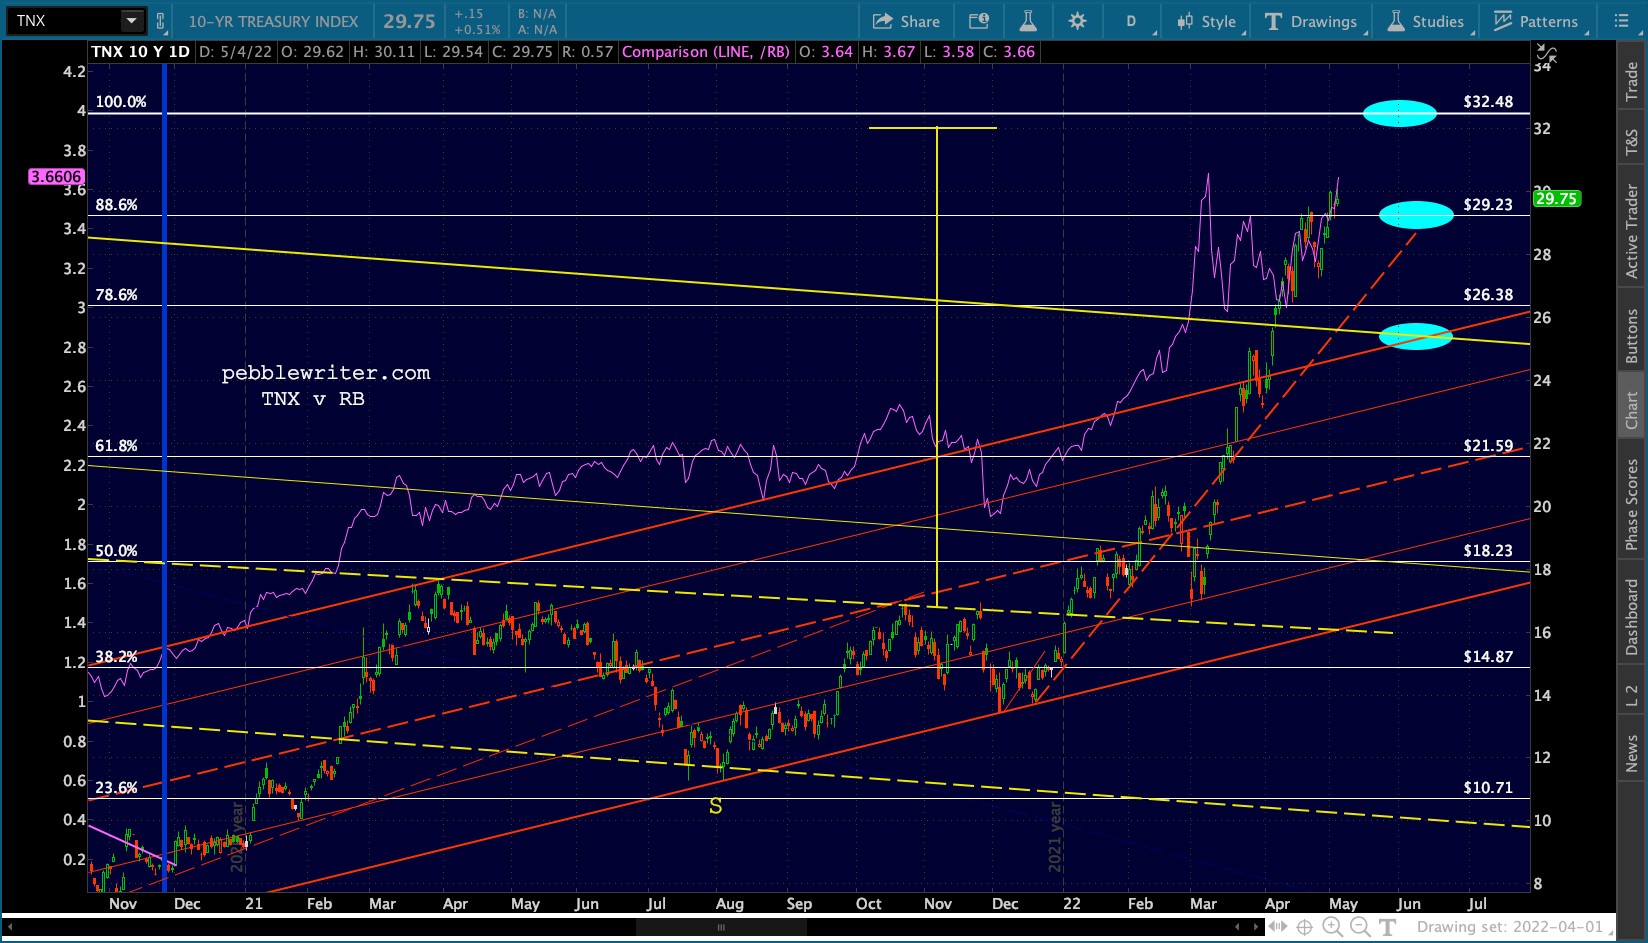Click the 50.0% Fibonacci label

(x=117, y=551)
